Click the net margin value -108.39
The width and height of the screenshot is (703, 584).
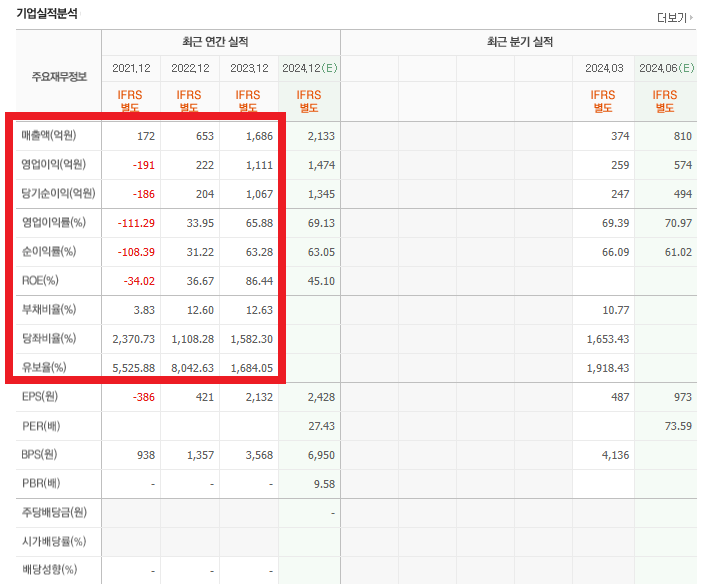(x=136, y=252)
